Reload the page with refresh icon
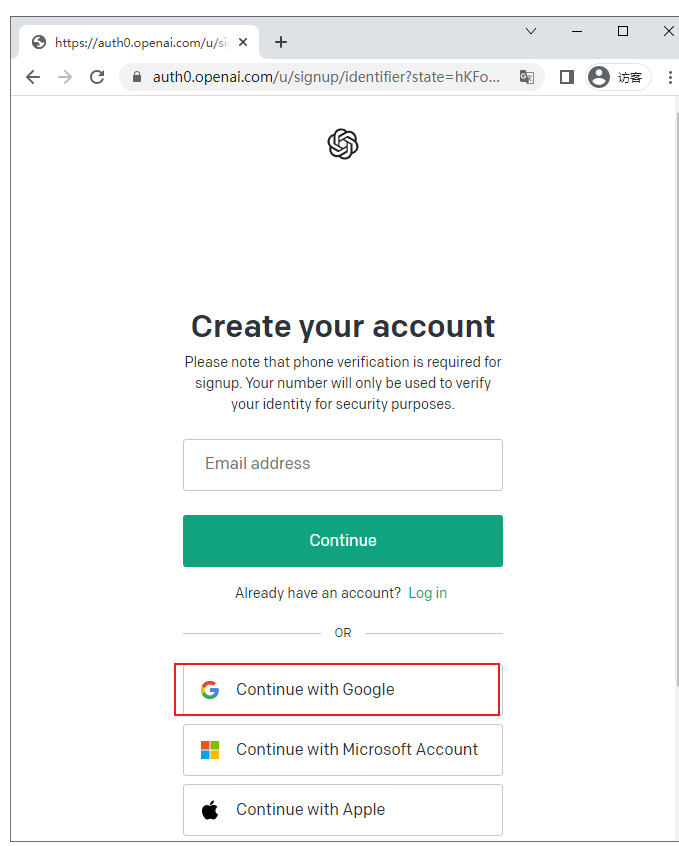679x846 pixels. (97, 77)
